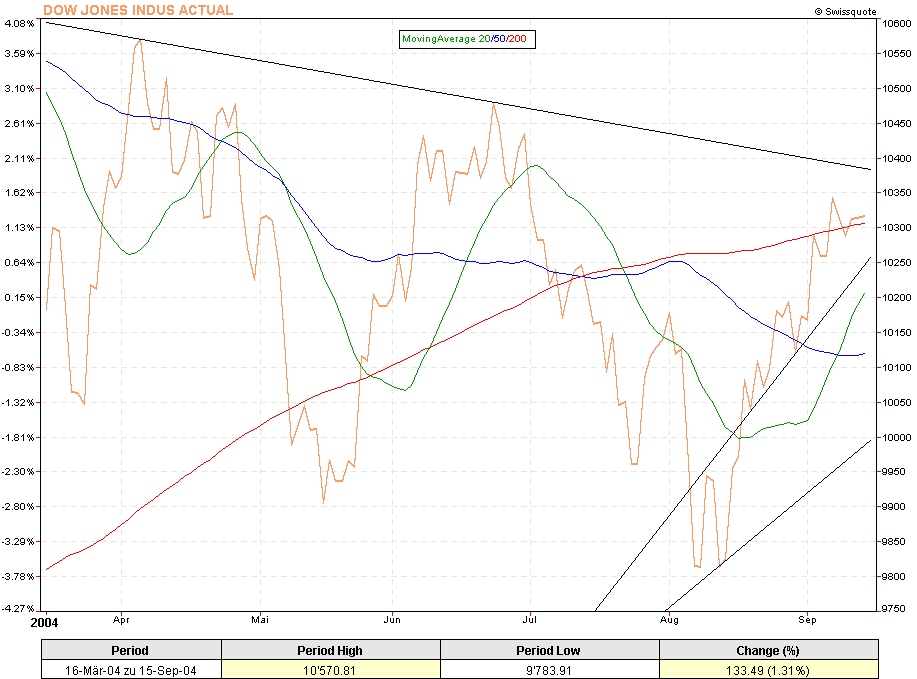Click the -3.78% left axis label

pos(18,576)
